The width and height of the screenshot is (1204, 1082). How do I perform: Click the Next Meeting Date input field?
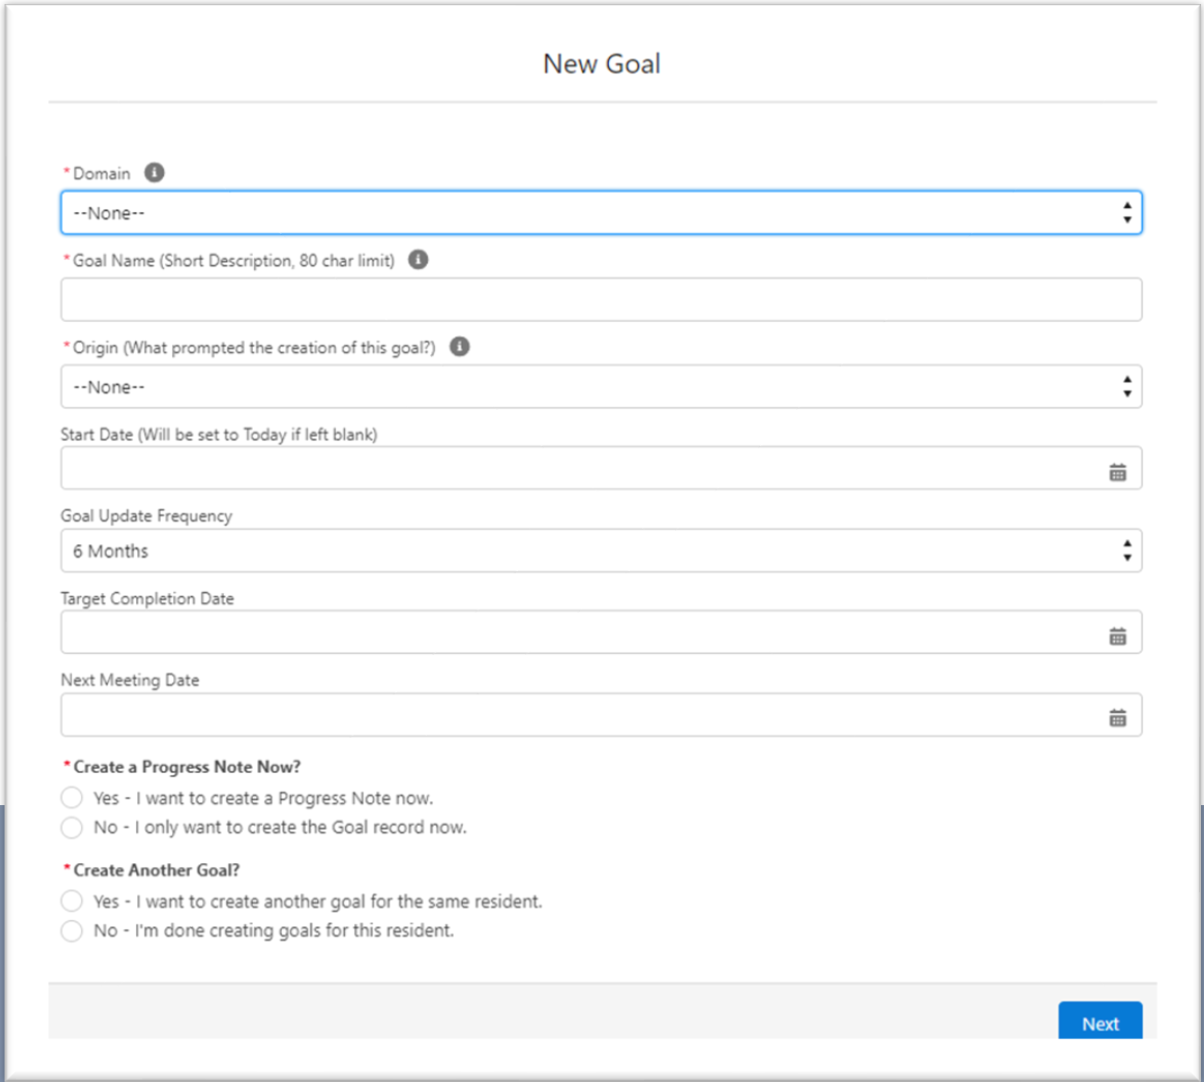pos(580,716)
